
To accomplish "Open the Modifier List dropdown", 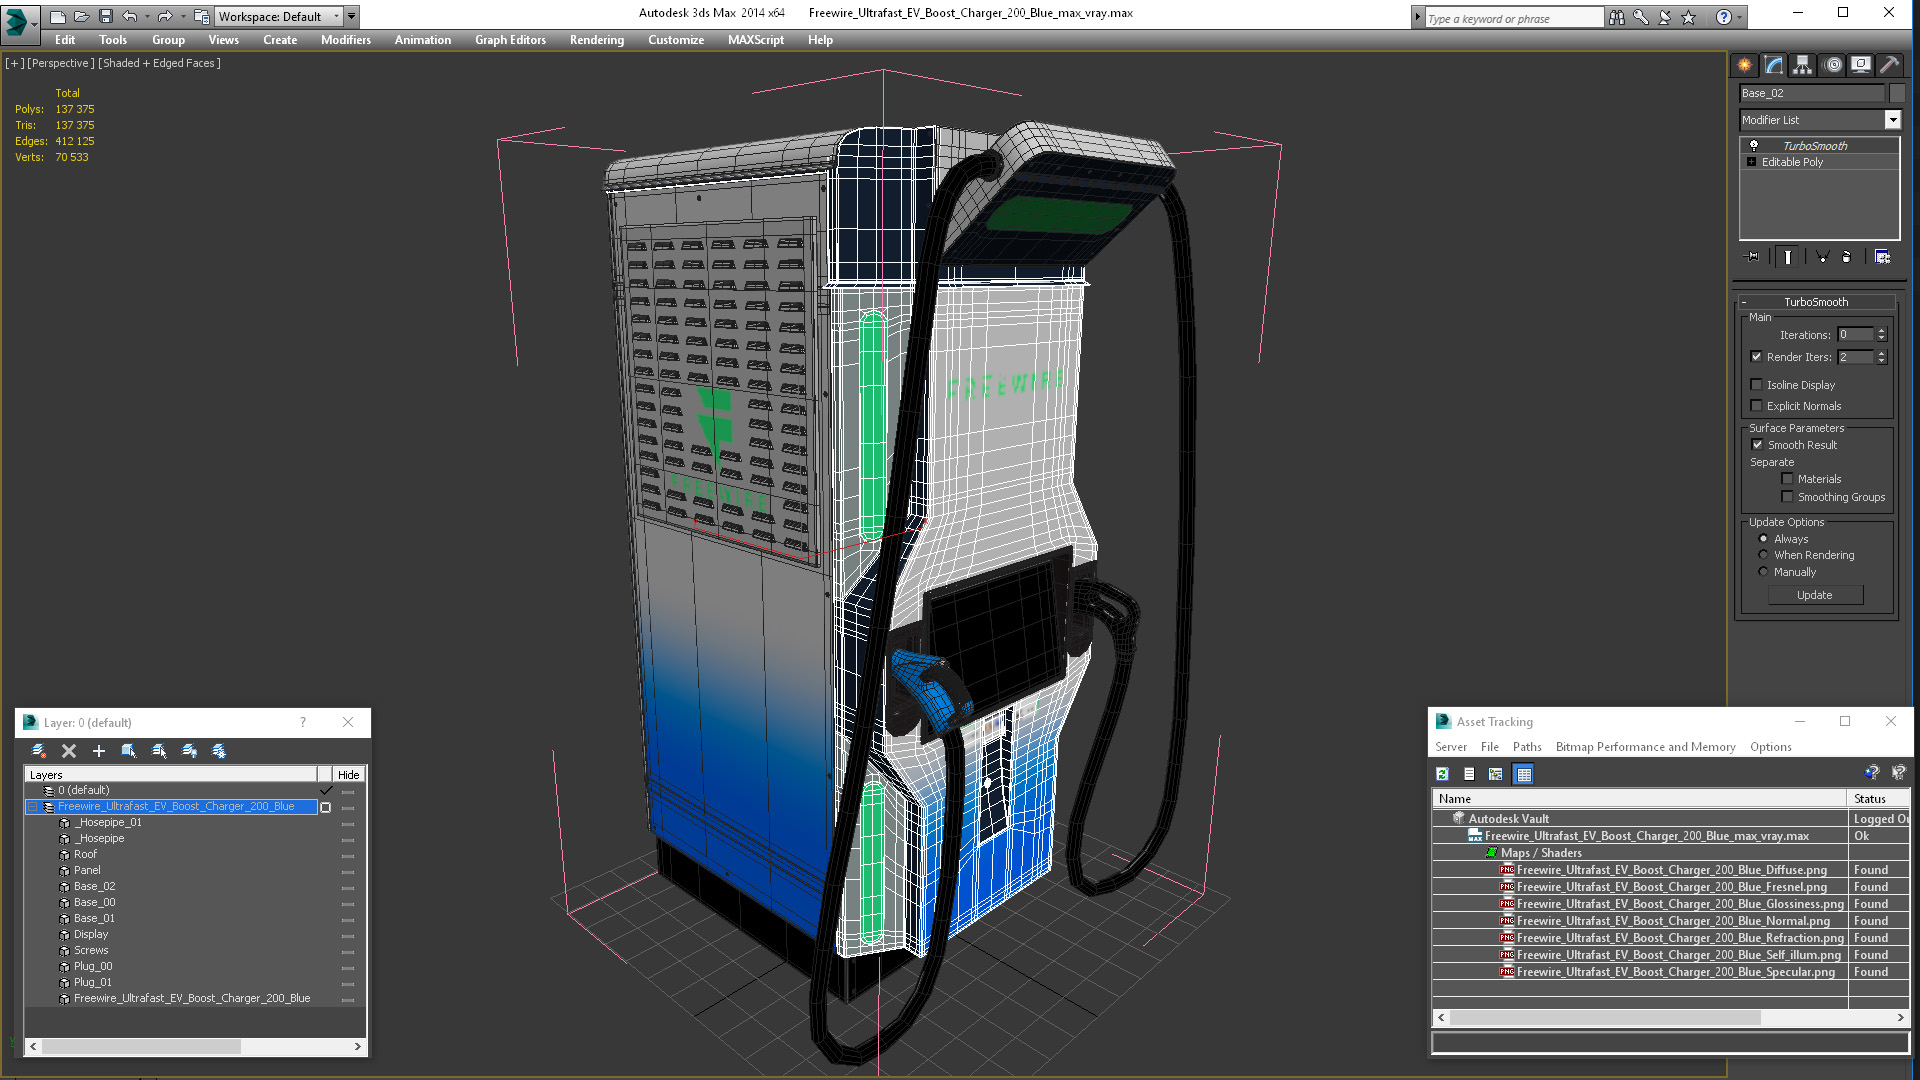I will click(1892, 120).
